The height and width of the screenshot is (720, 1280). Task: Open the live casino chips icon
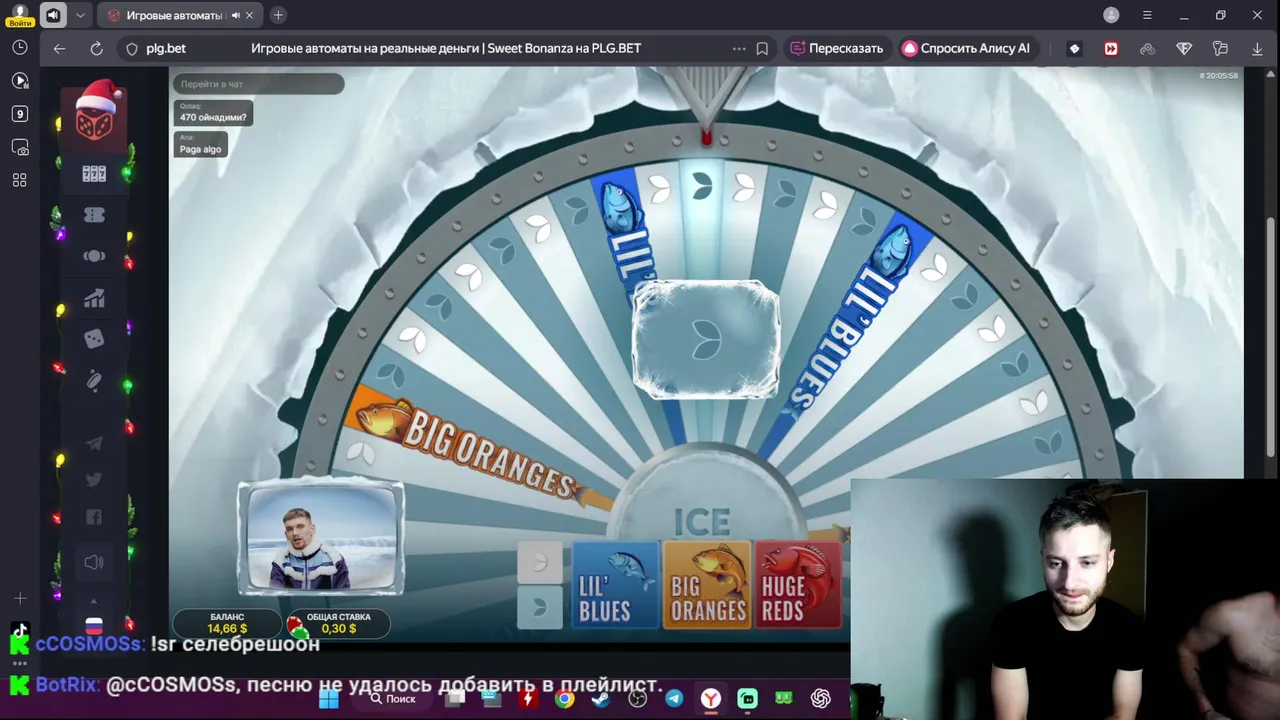[x=94, y=256]
